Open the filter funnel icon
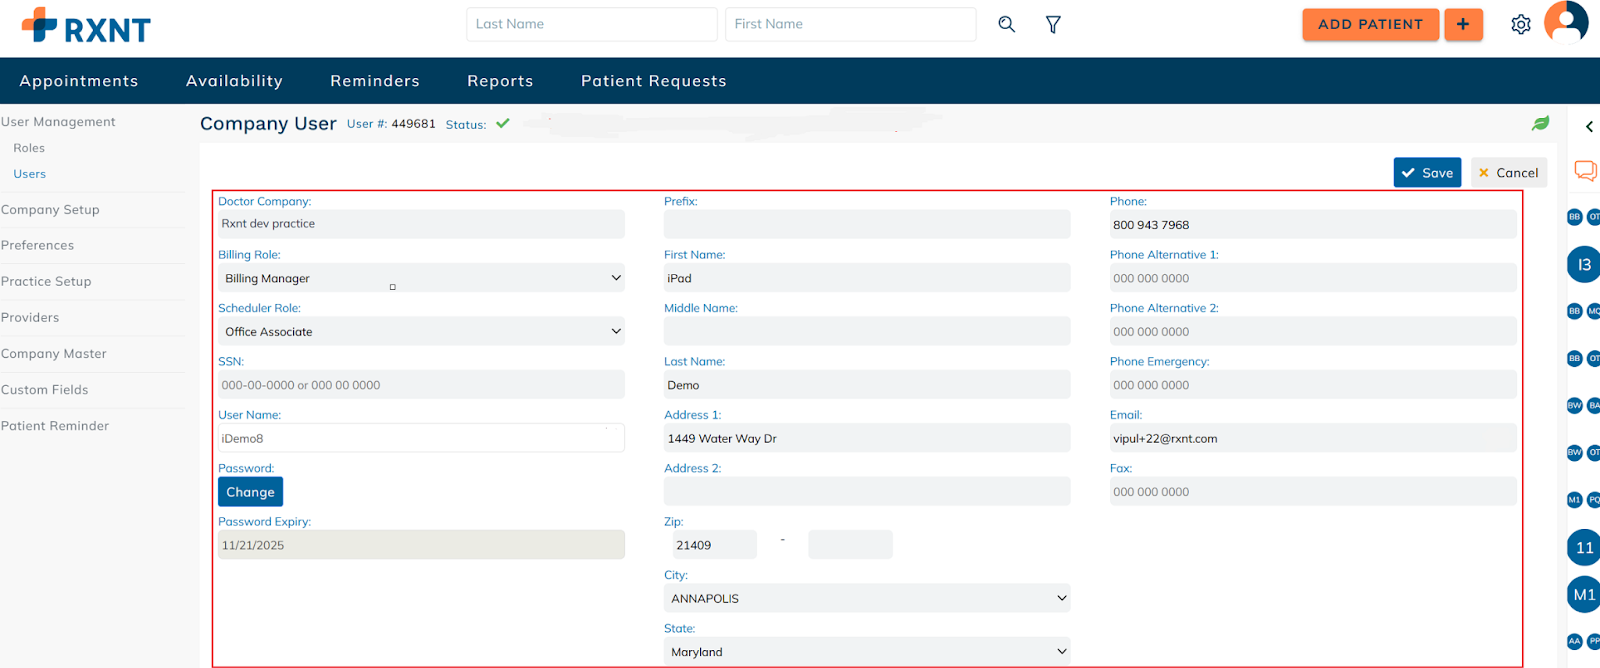Image resolution: width=1600 pixels, height=668 pixels. (x=1053, y=24)
